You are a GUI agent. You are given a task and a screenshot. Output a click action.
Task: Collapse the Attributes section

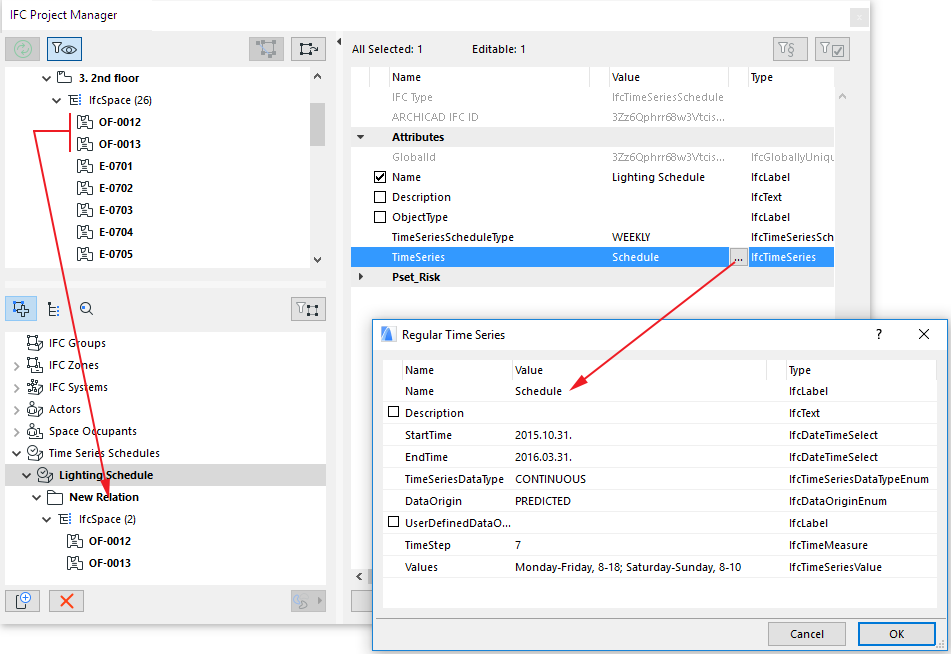pyautogui.click(x=361, y=137)
